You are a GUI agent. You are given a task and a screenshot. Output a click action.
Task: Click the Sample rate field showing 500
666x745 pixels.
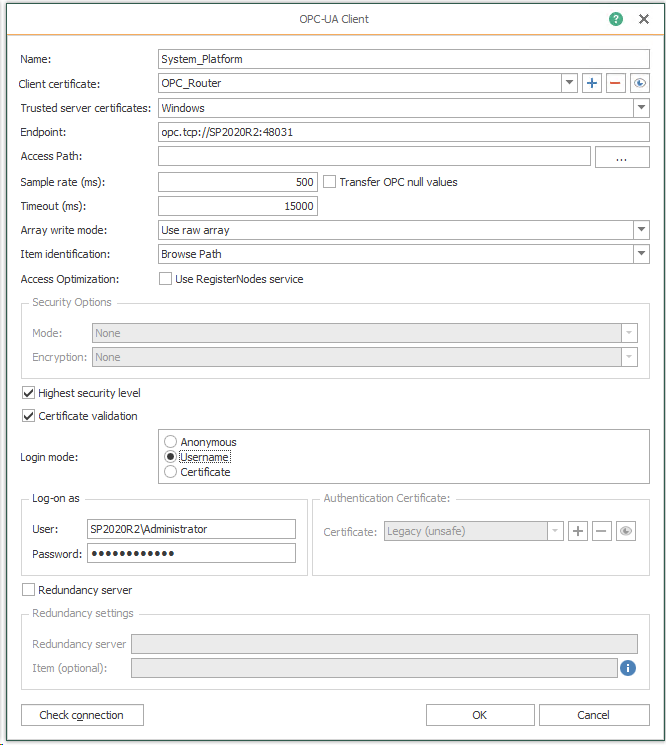[x=238, y=182]
